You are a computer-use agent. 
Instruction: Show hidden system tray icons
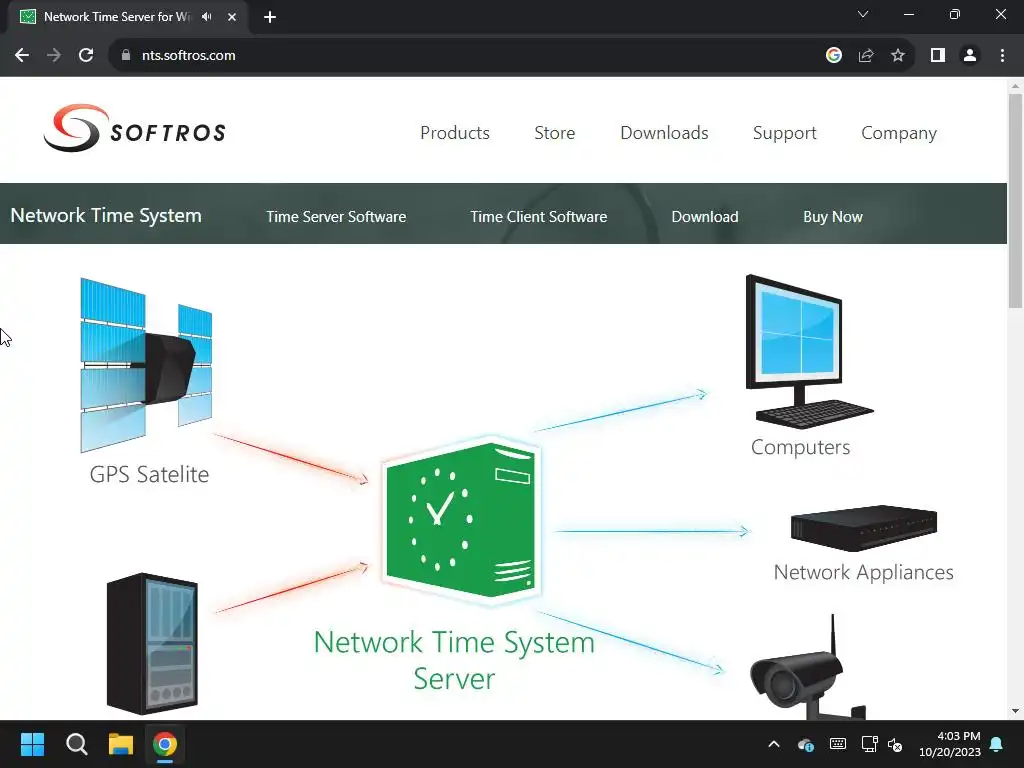click(x=774, y=744)
